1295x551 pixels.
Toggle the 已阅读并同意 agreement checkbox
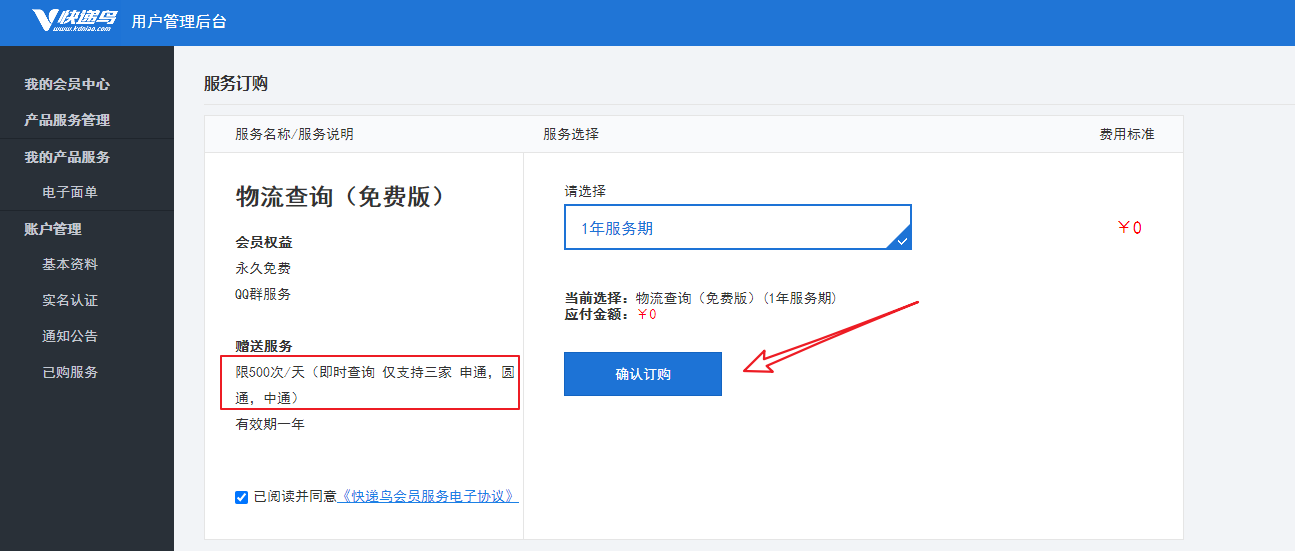pyautogui.click(x=241, y=497)
